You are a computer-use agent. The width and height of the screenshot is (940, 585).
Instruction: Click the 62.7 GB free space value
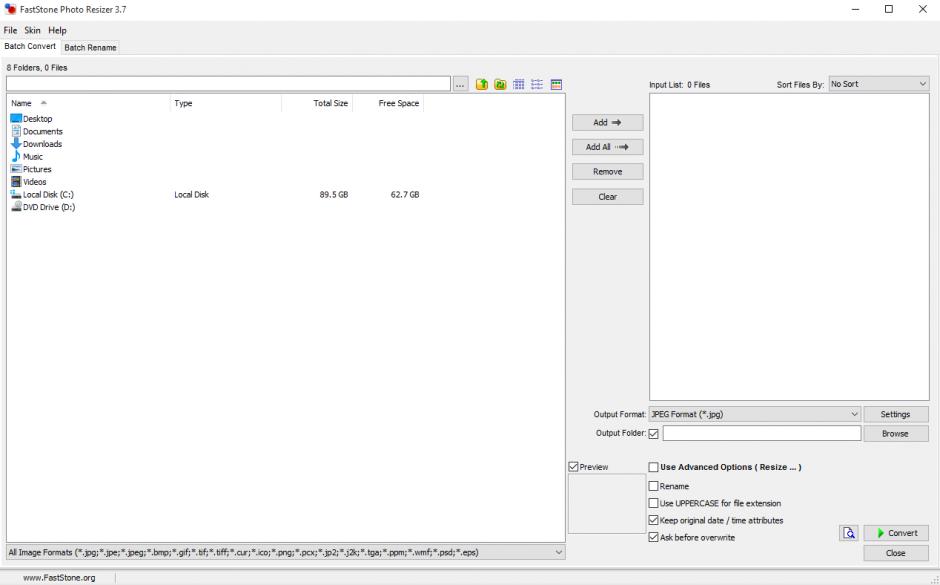(405, 195)
